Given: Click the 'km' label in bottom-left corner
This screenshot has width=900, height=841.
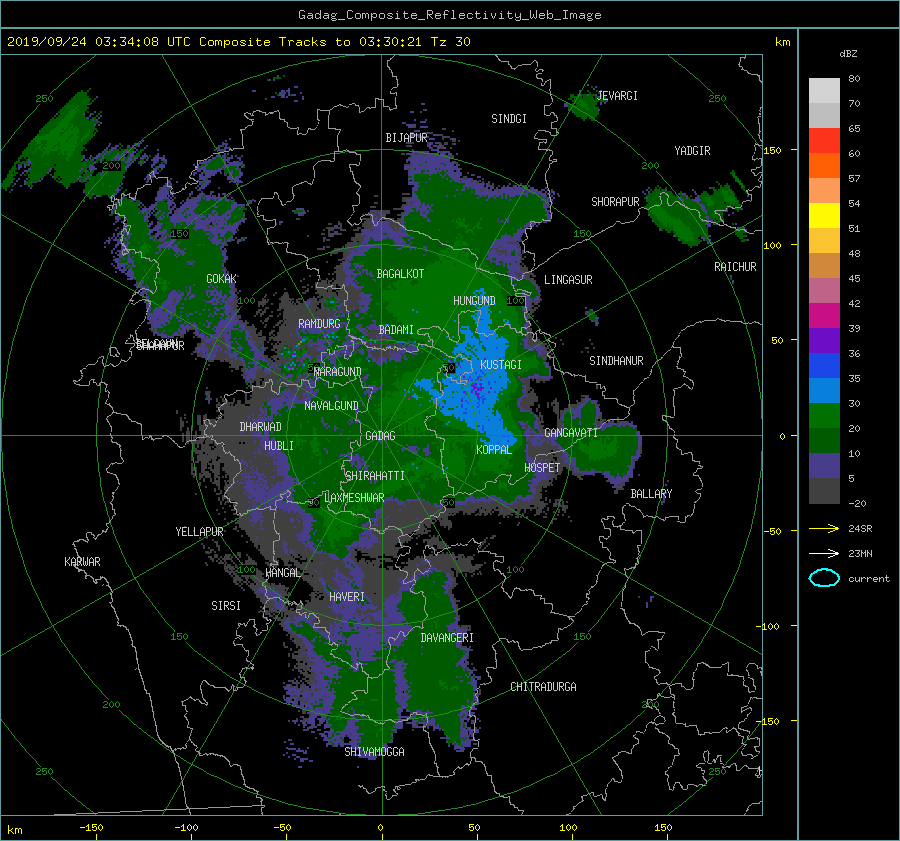Looking at the screenshot, I should [14, 830].
